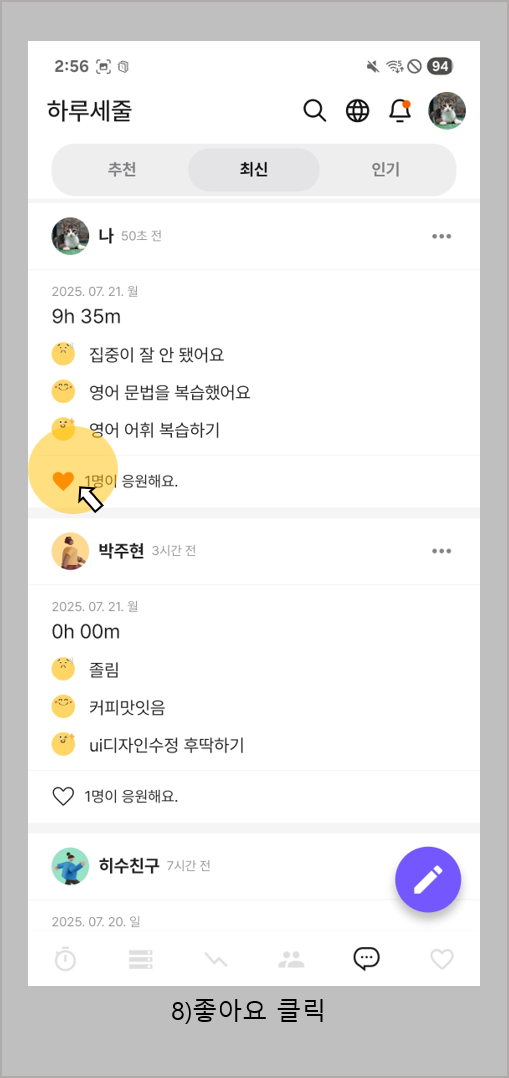The height and width of the screenshot is (1078, 509).
Task: Open the friends tab in bottom bar
Action: click(x=291, y=959)
